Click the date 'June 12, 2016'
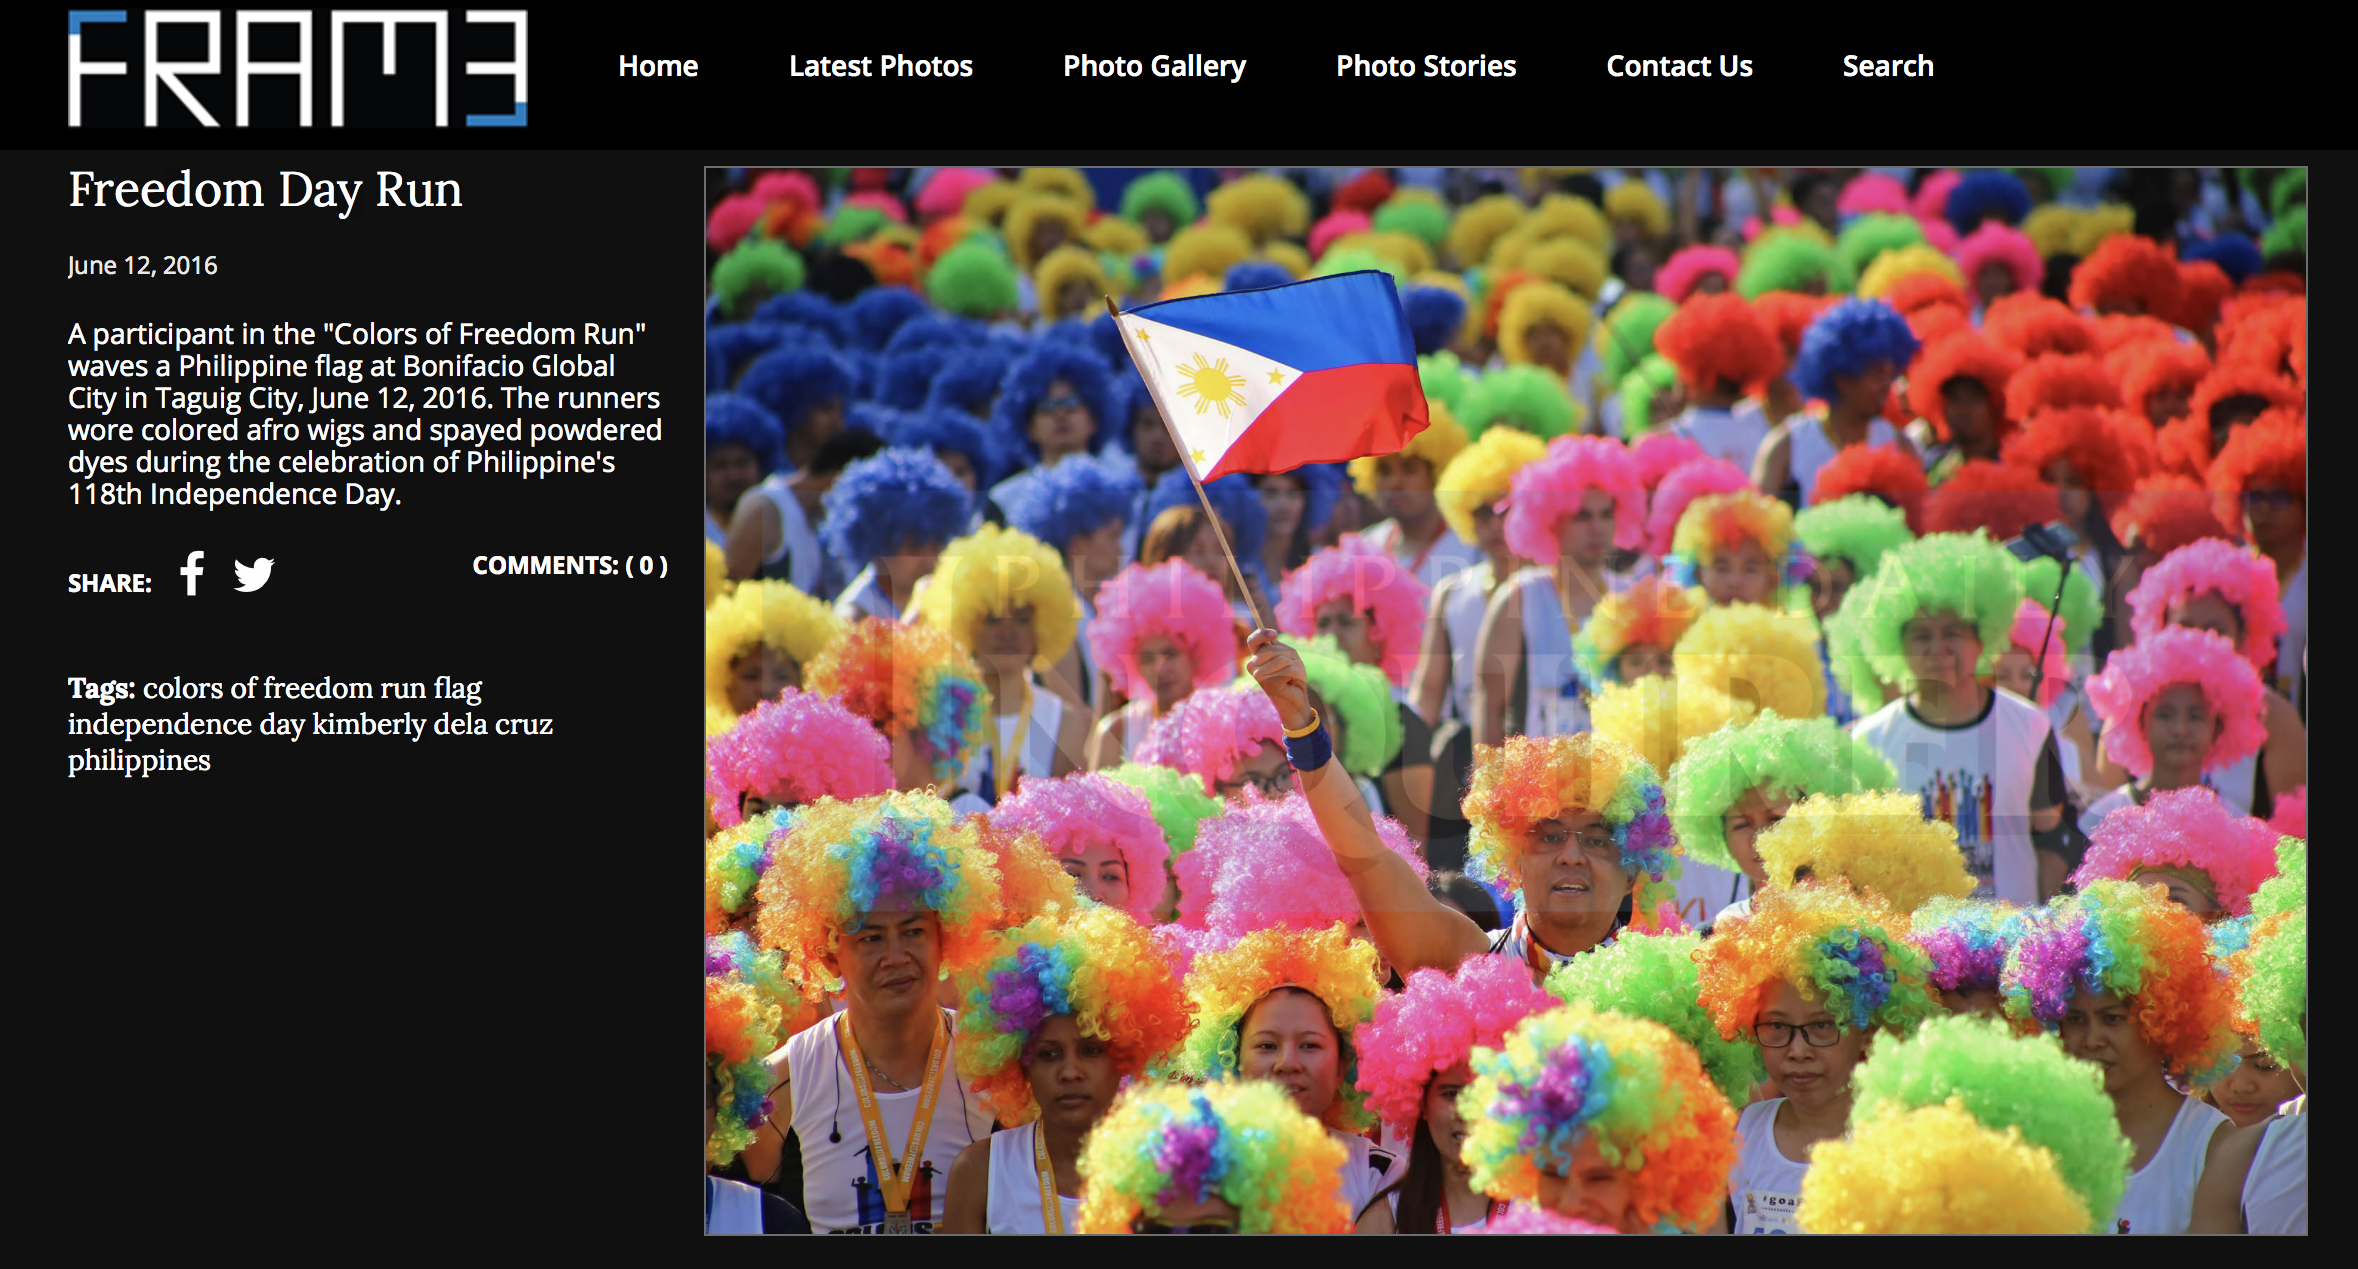Viewport: 2358px width, 1269px height. coord(142,266)
